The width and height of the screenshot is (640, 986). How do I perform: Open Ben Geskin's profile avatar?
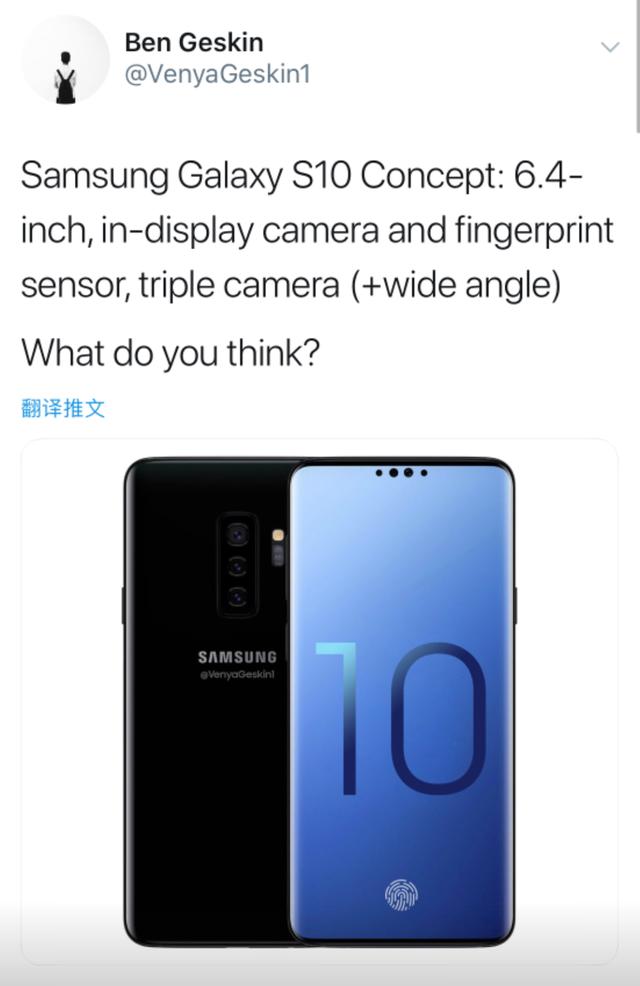[x=65, y=60]
